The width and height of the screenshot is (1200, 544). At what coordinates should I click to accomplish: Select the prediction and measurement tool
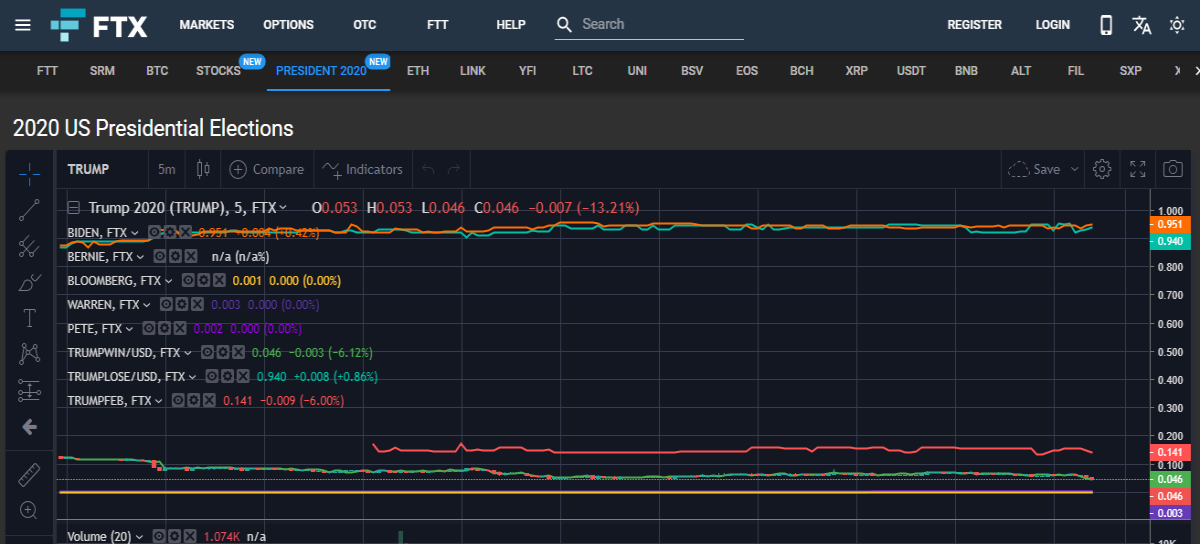point(29,391)
